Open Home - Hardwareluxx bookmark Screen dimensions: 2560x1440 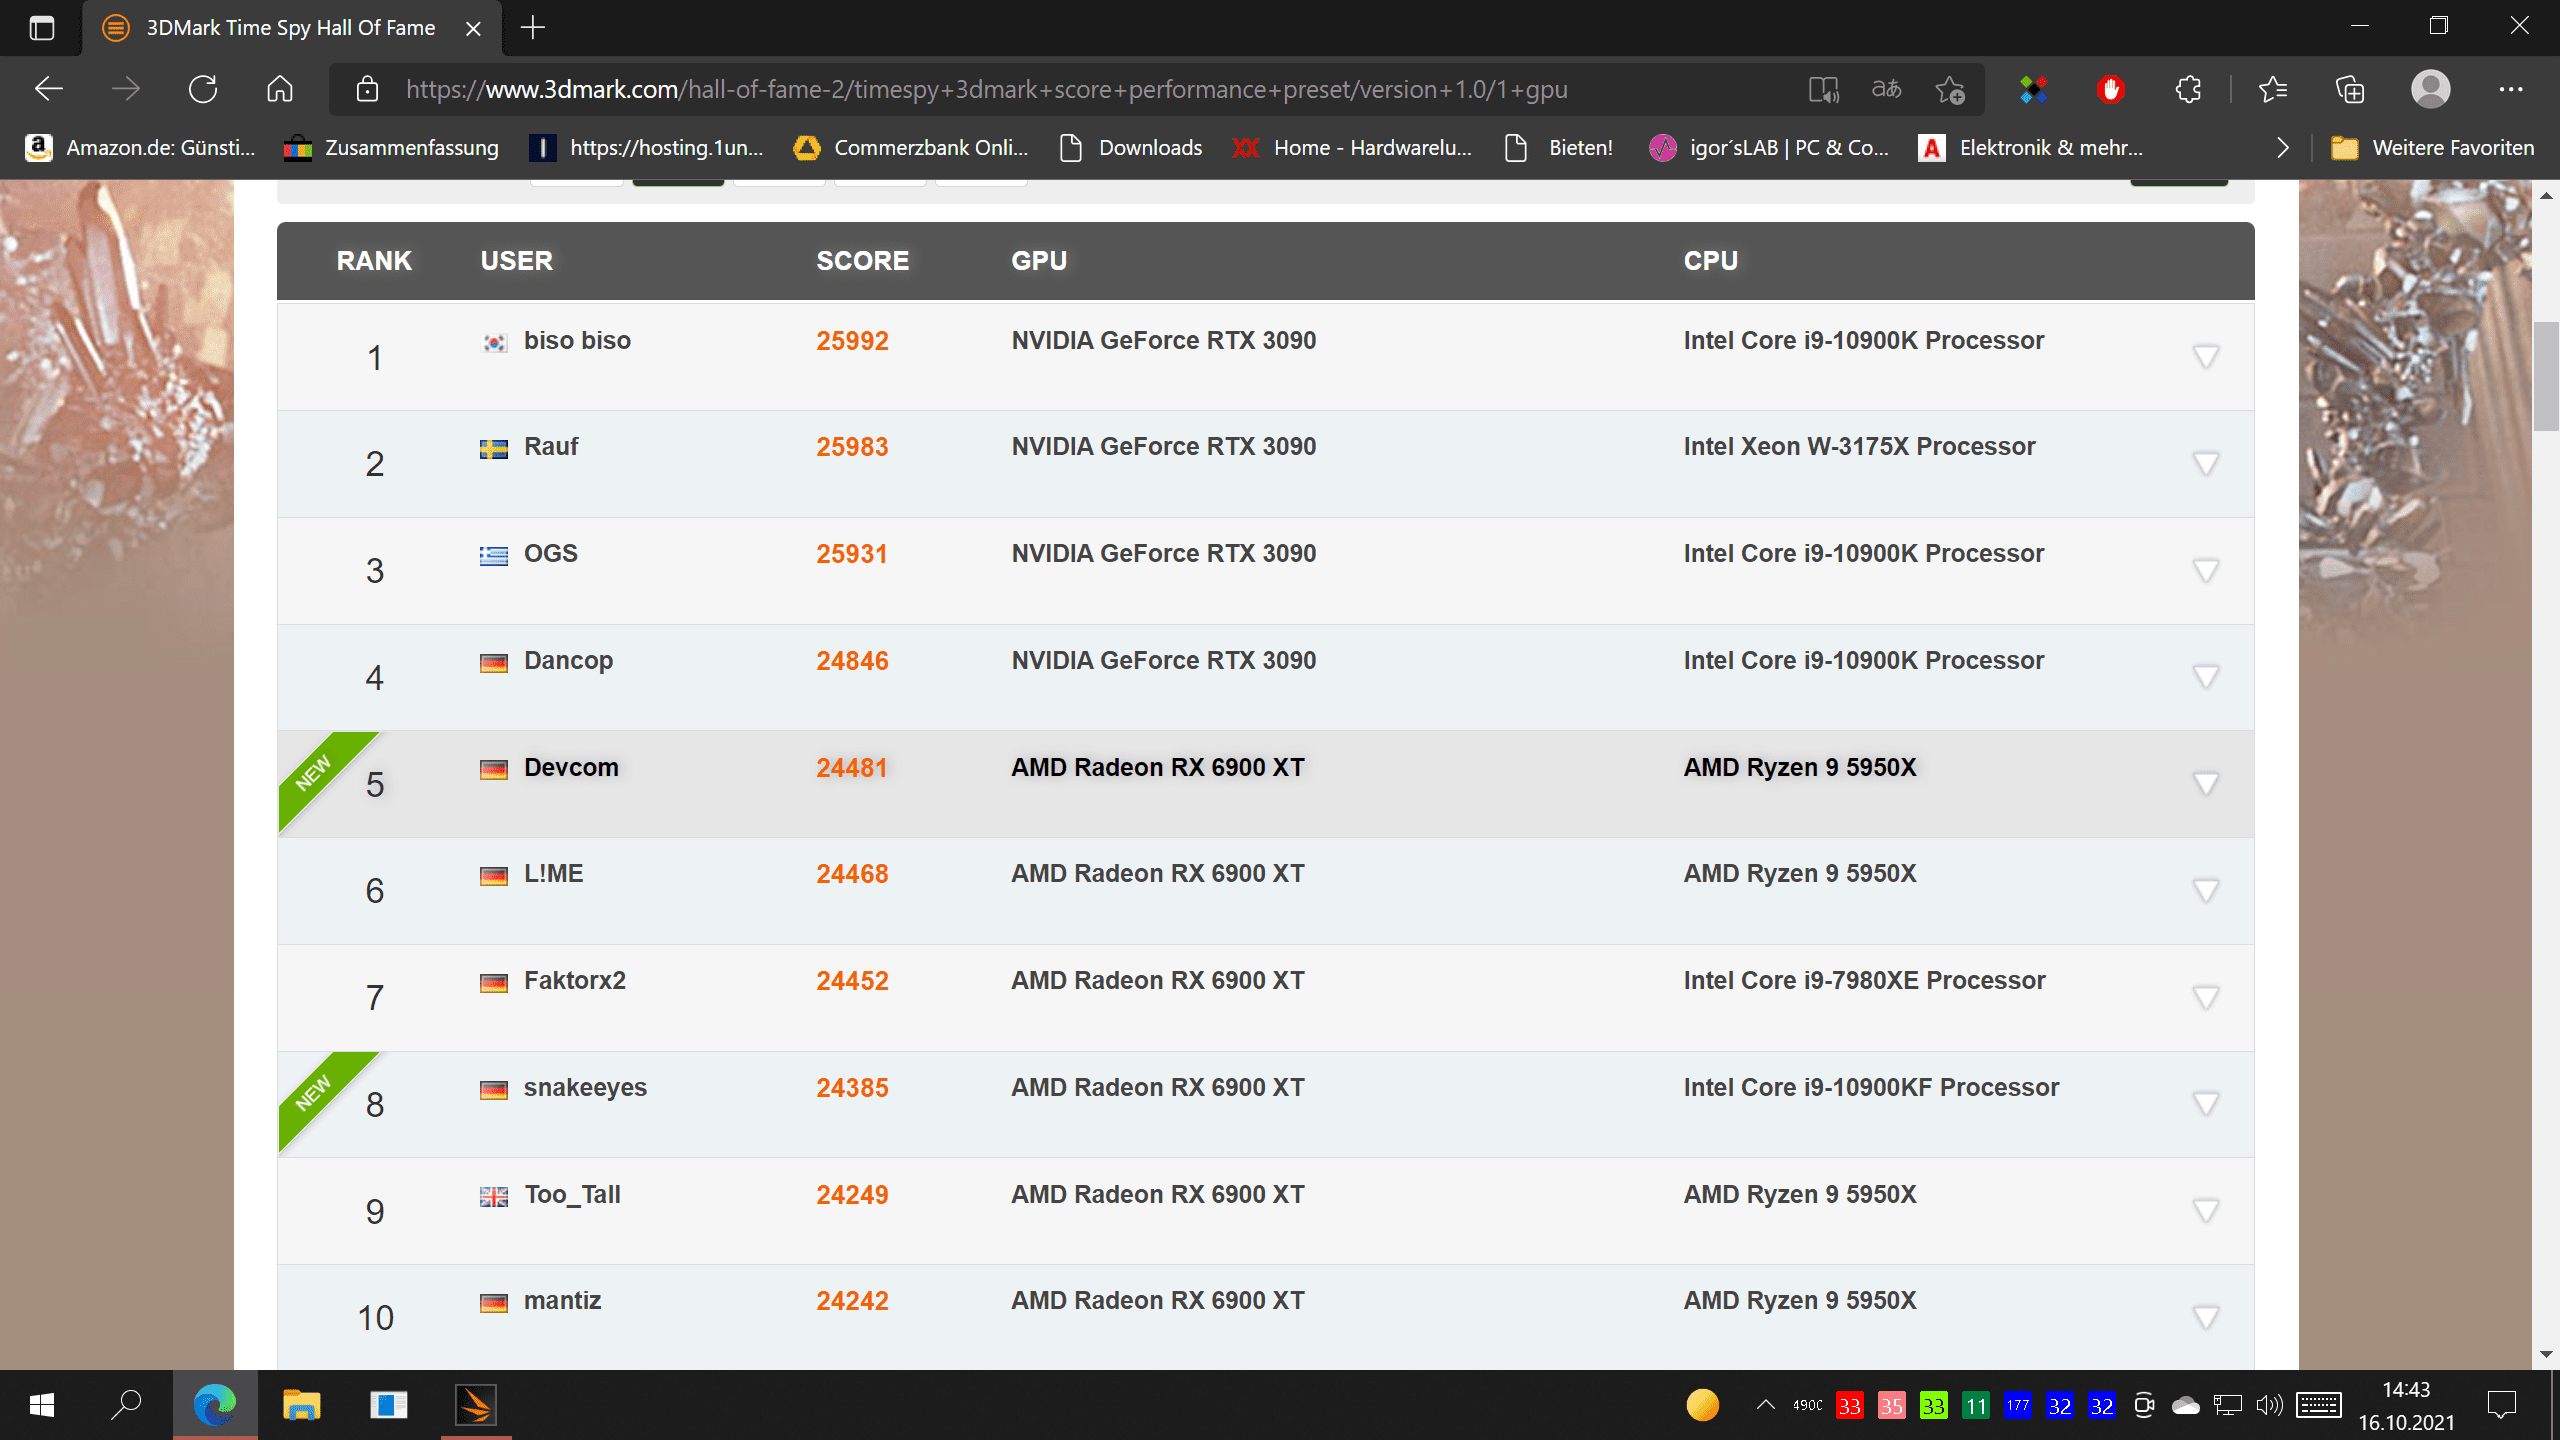tap(1352, 148)
